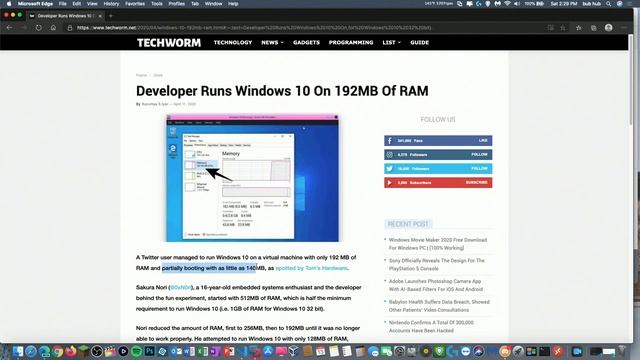Open the App Store from the Dock

268,351
